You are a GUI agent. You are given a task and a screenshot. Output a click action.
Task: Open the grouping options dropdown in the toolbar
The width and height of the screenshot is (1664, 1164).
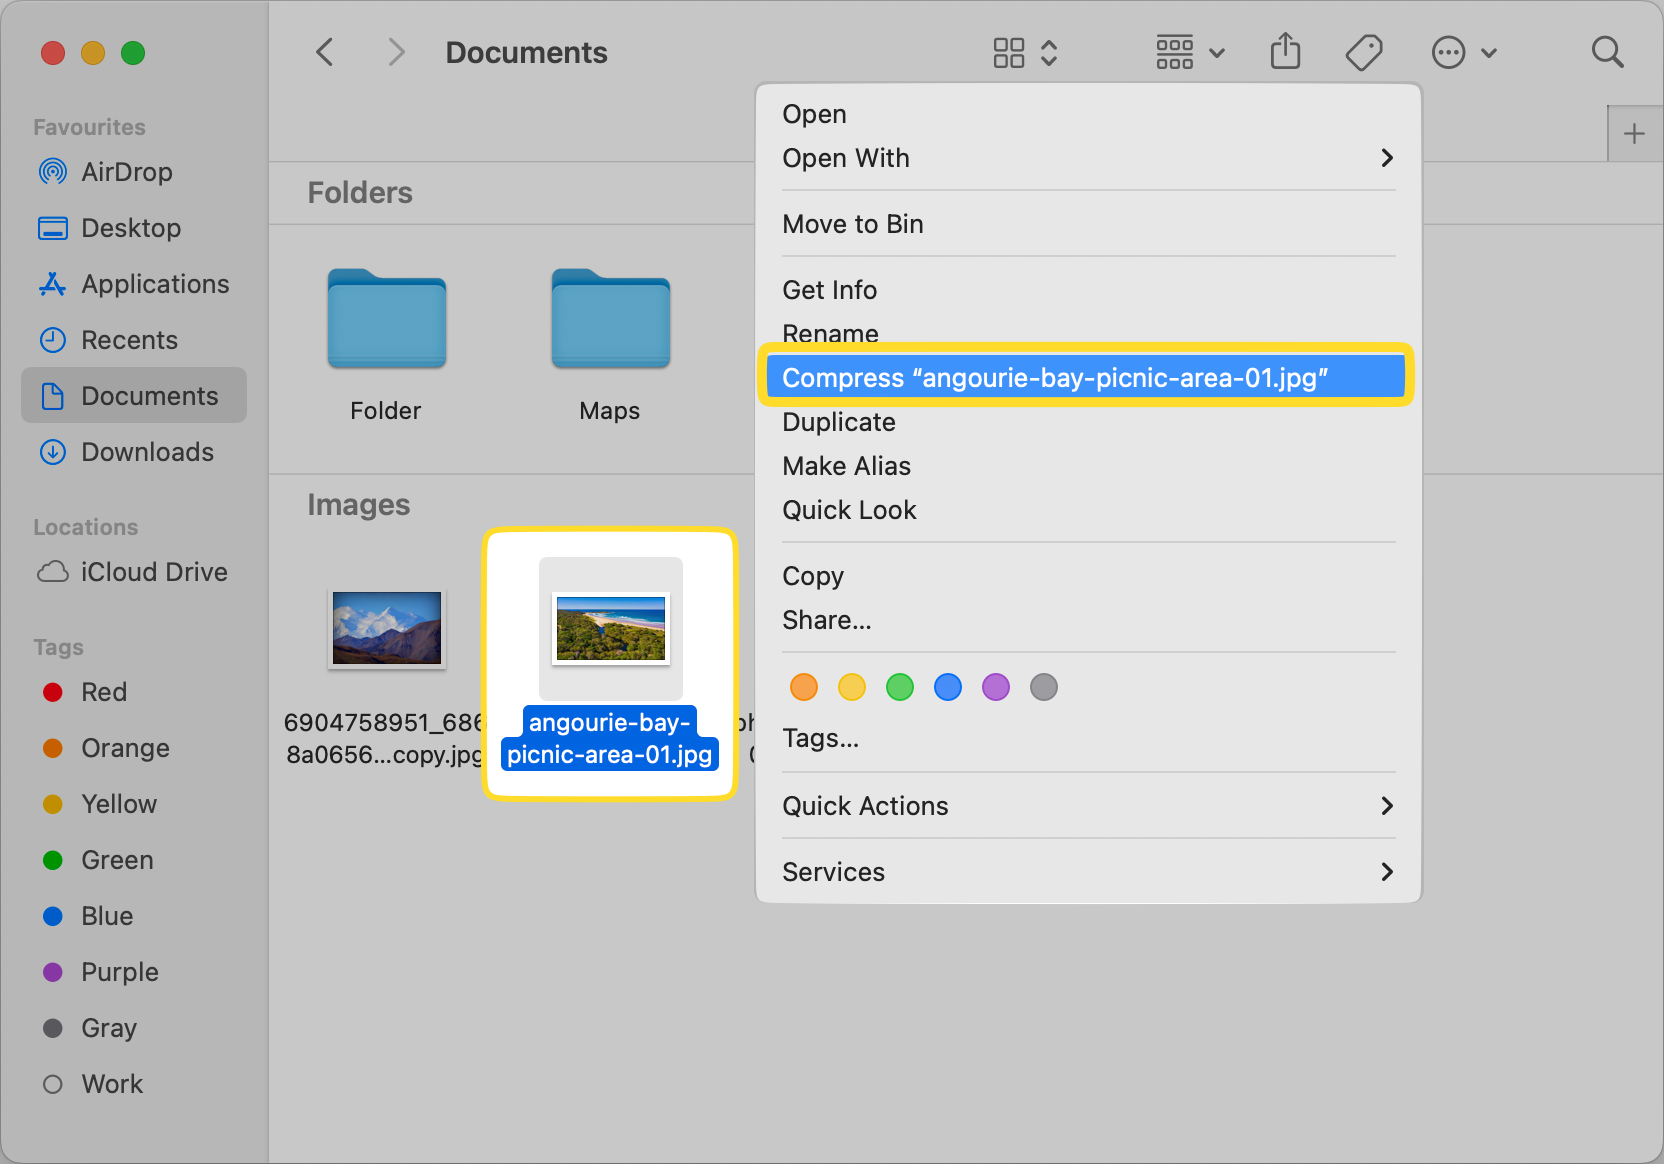pos(1188,52)
